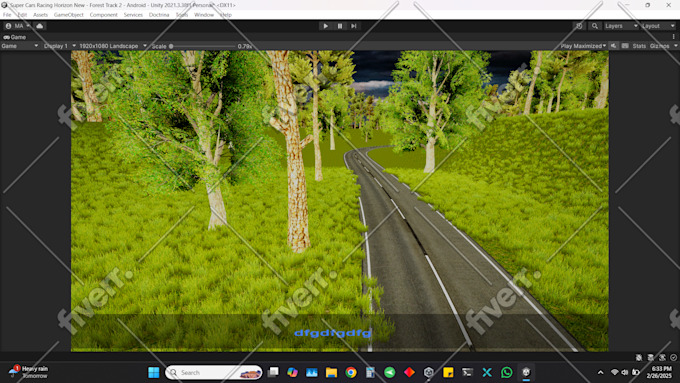Click the second bug icon in the status bar
This screenshot has width=680, height=383.
pyautogui.click(x=651, y=357)
